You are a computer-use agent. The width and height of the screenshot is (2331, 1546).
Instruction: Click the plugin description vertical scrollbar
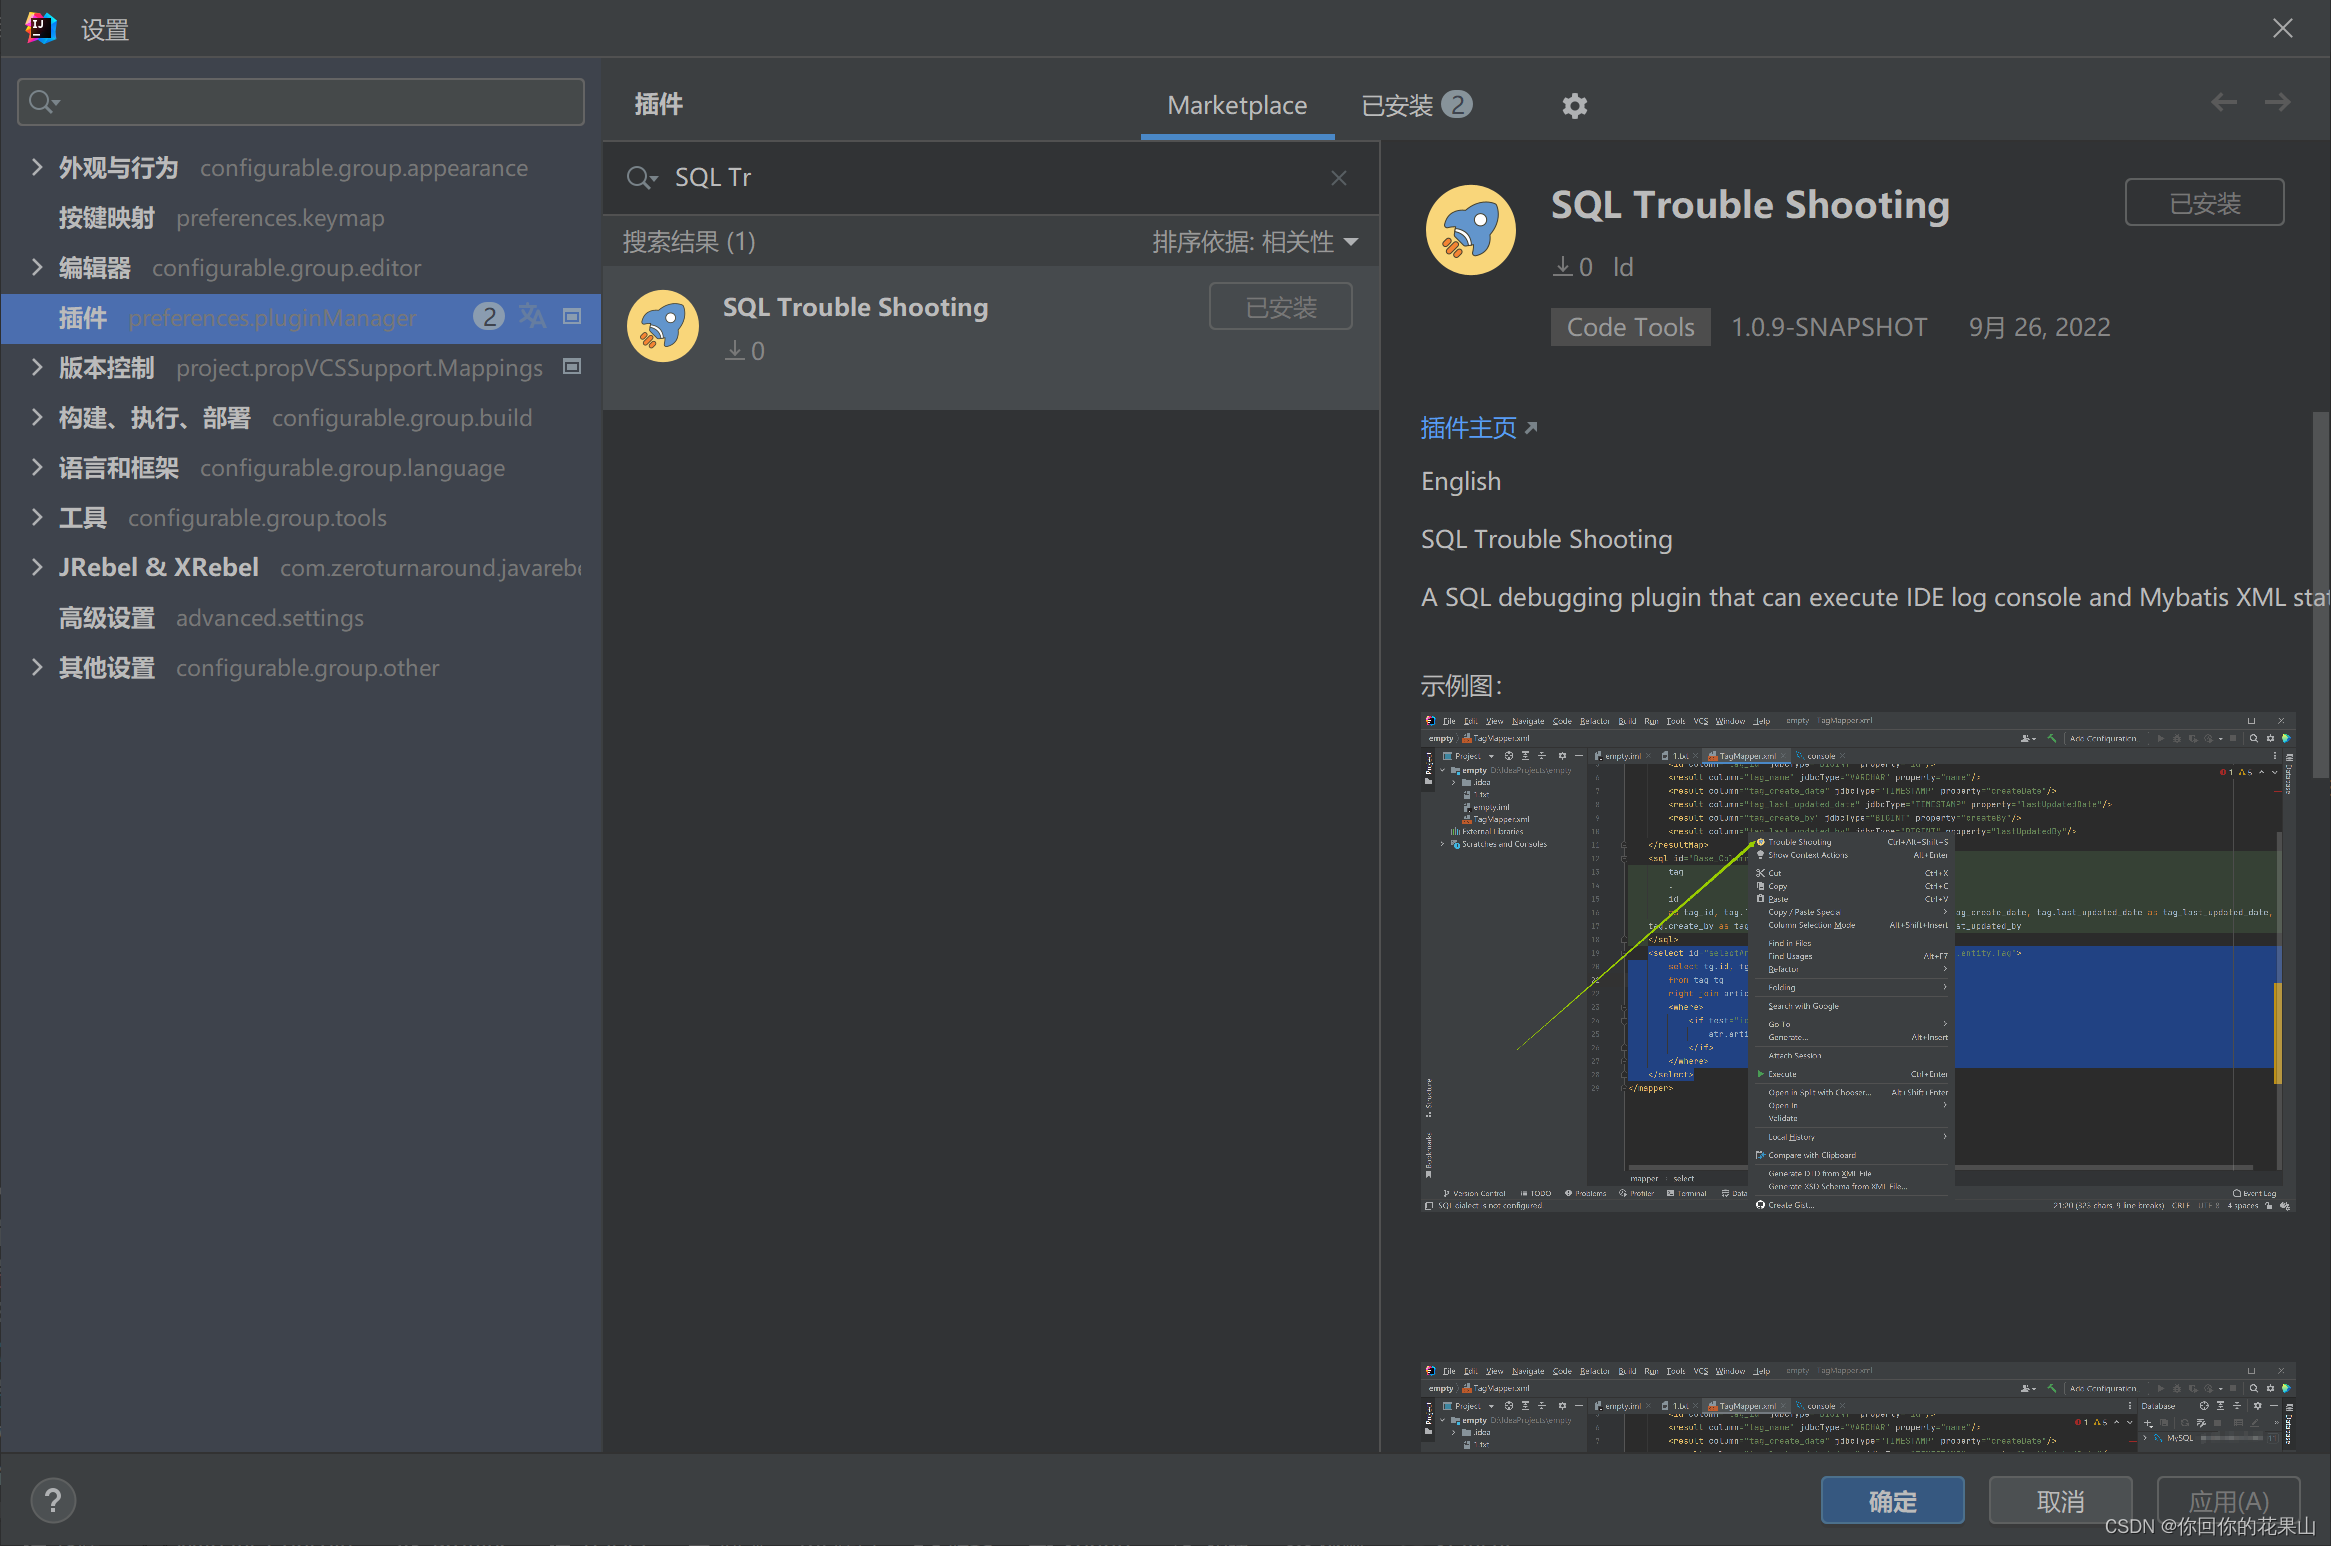tap(2320, 595)
